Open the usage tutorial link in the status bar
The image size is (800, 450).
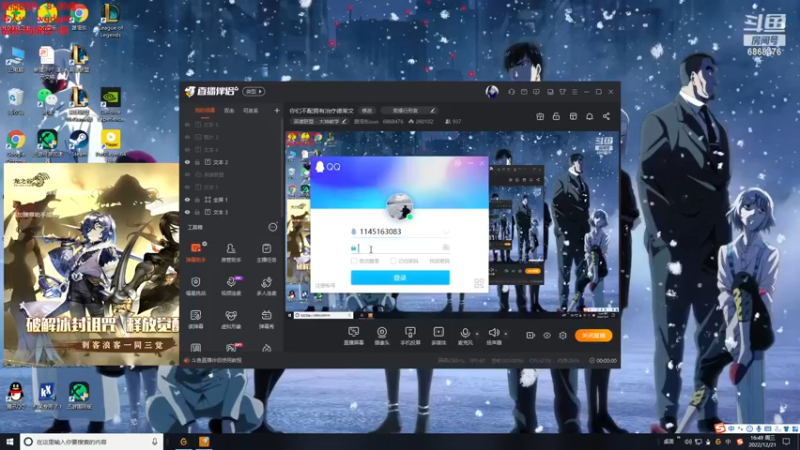(x=216, y=360)
